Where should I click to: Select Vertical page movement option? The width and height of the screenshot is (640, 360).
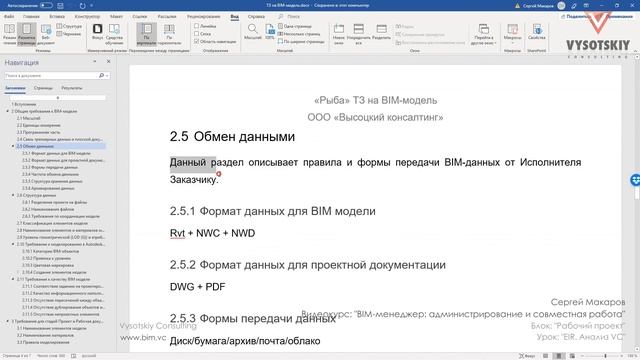coord(146,33)
